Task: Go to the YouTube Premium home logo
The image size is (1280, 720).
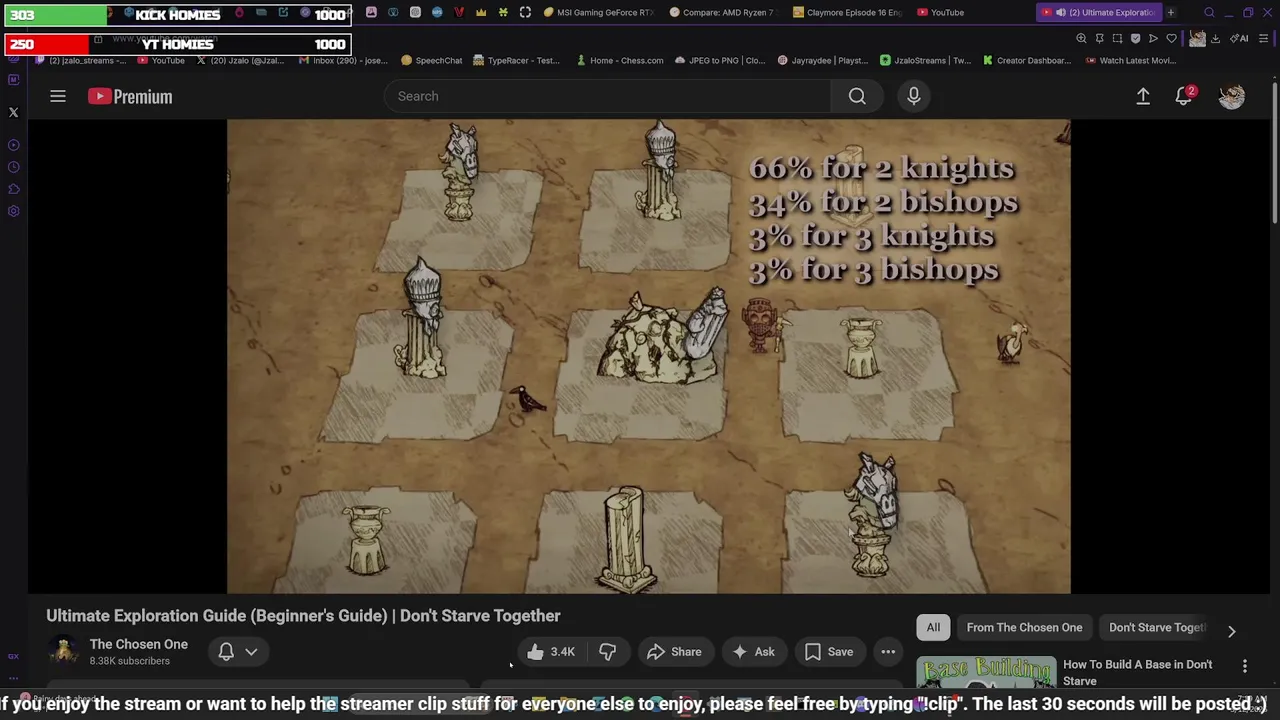Action: pos(130,96)
